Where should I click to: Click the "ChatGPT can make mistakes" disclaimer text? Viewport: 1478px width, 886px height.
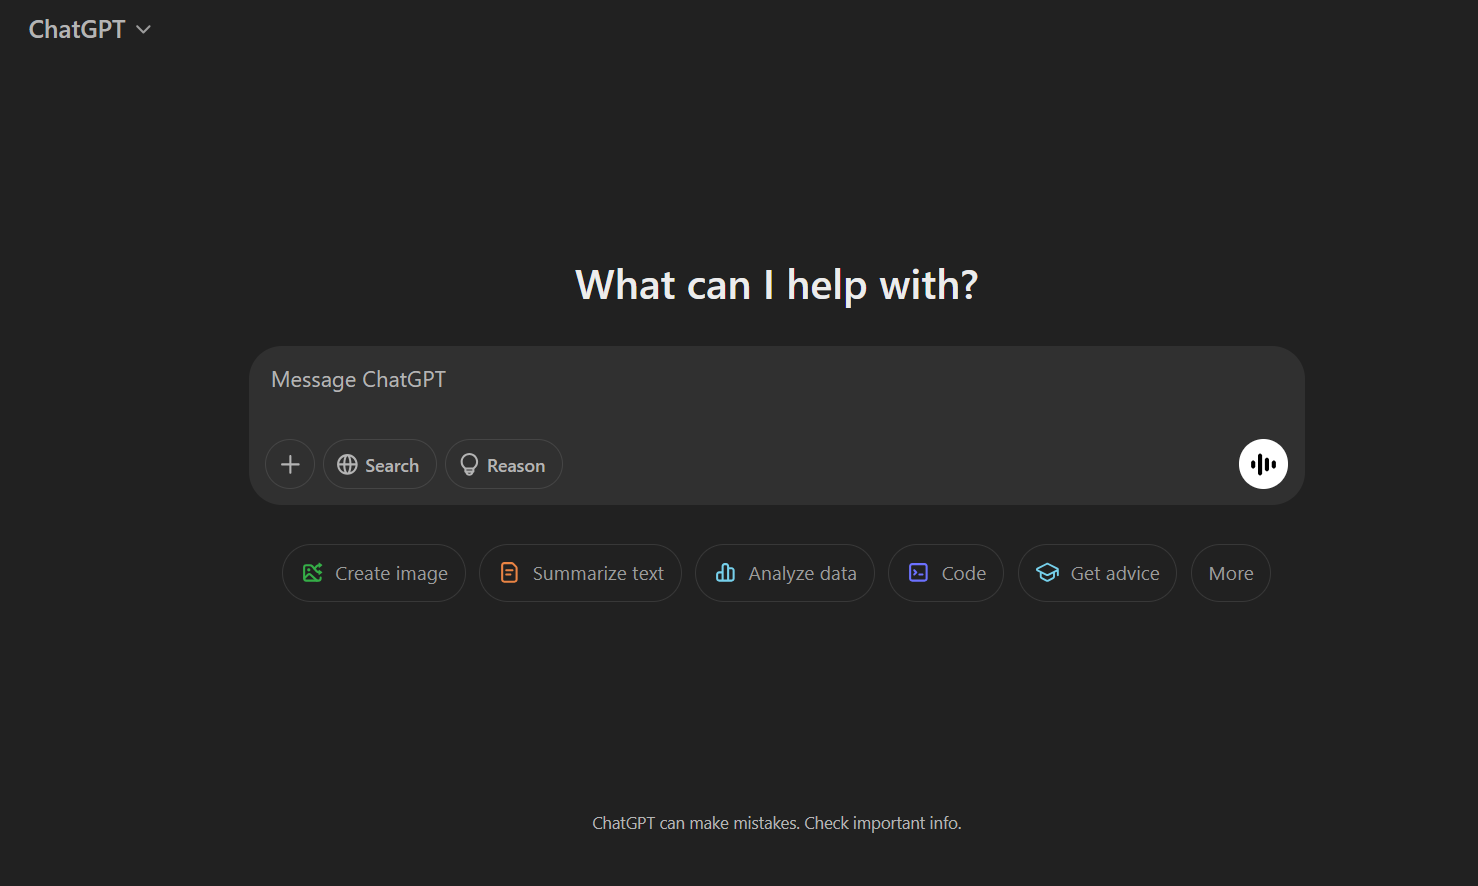pyautogui.click(x=777, y=823)
